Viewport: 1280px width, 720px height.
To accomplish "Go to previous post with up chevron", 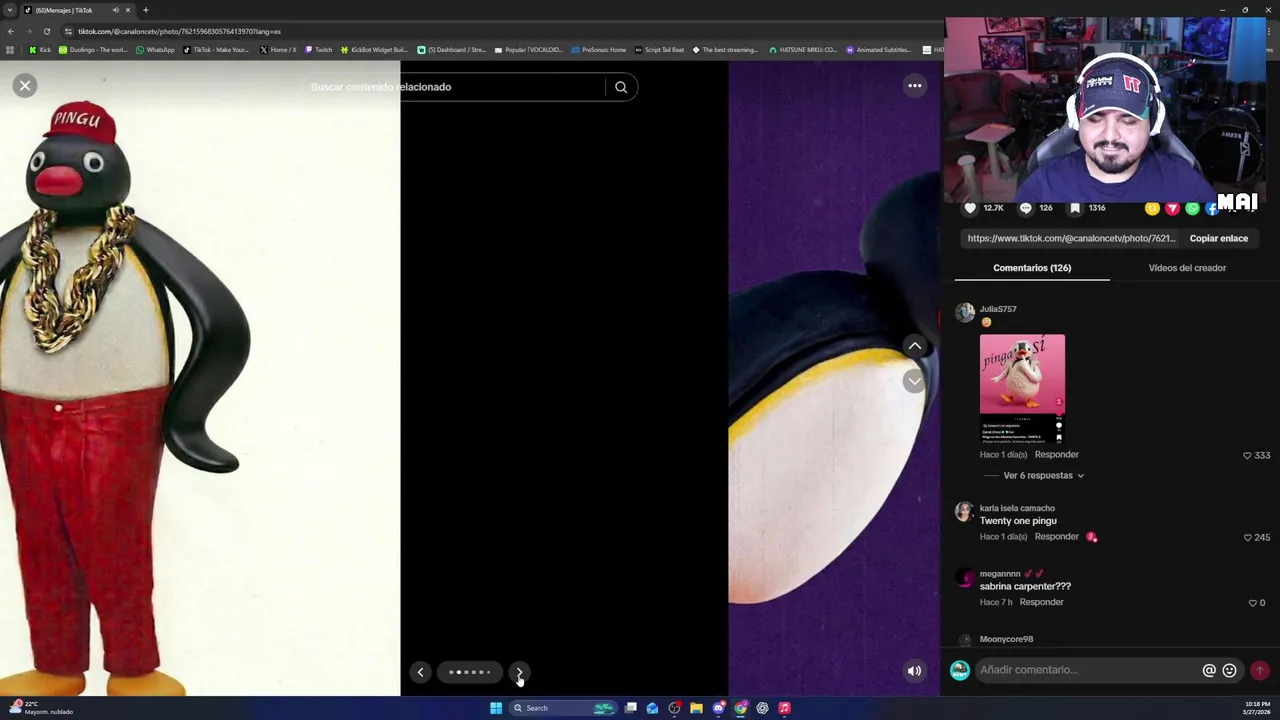I will tap(914, 346).
